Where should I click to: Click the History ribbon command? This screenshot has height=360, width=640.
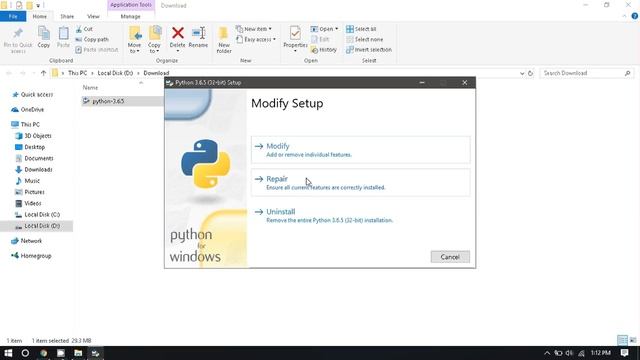coord(324,49)
